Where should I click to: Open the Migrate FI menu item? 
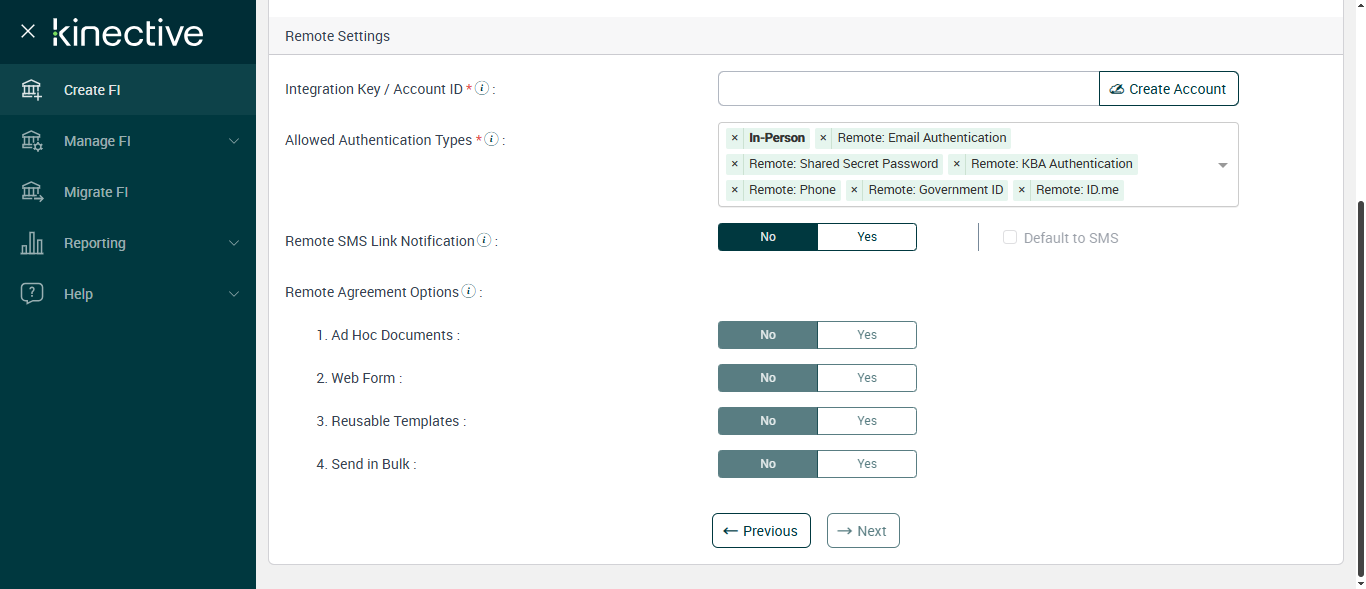(x=96, y=192)
